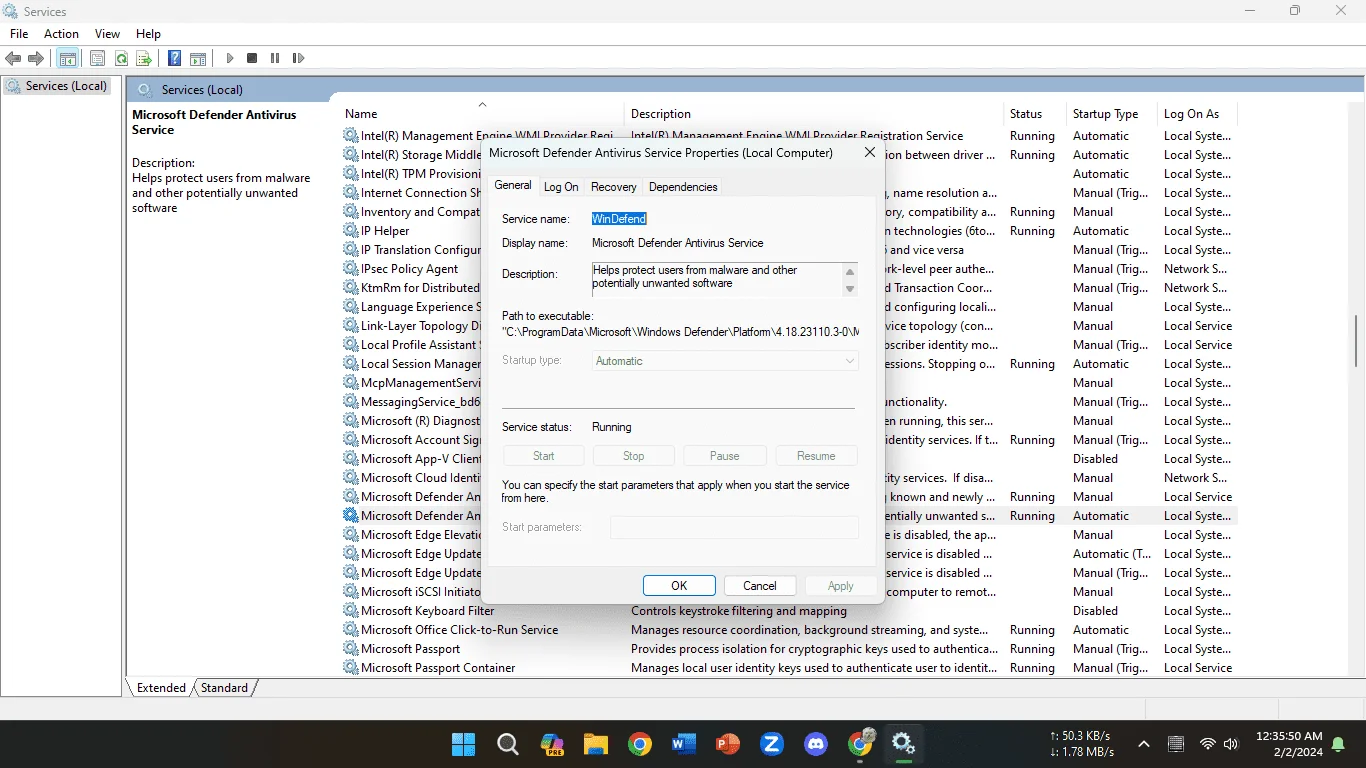Open taskbar Search
Viewport: 1366px width, 768px height.
508,744
